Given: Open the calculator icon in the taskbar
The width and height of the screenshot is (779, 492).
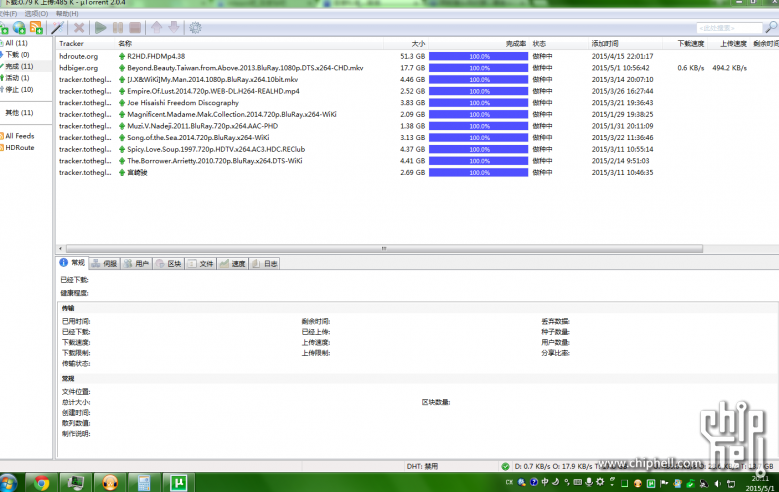Looking at the screenshot, I should coord(144,483).
